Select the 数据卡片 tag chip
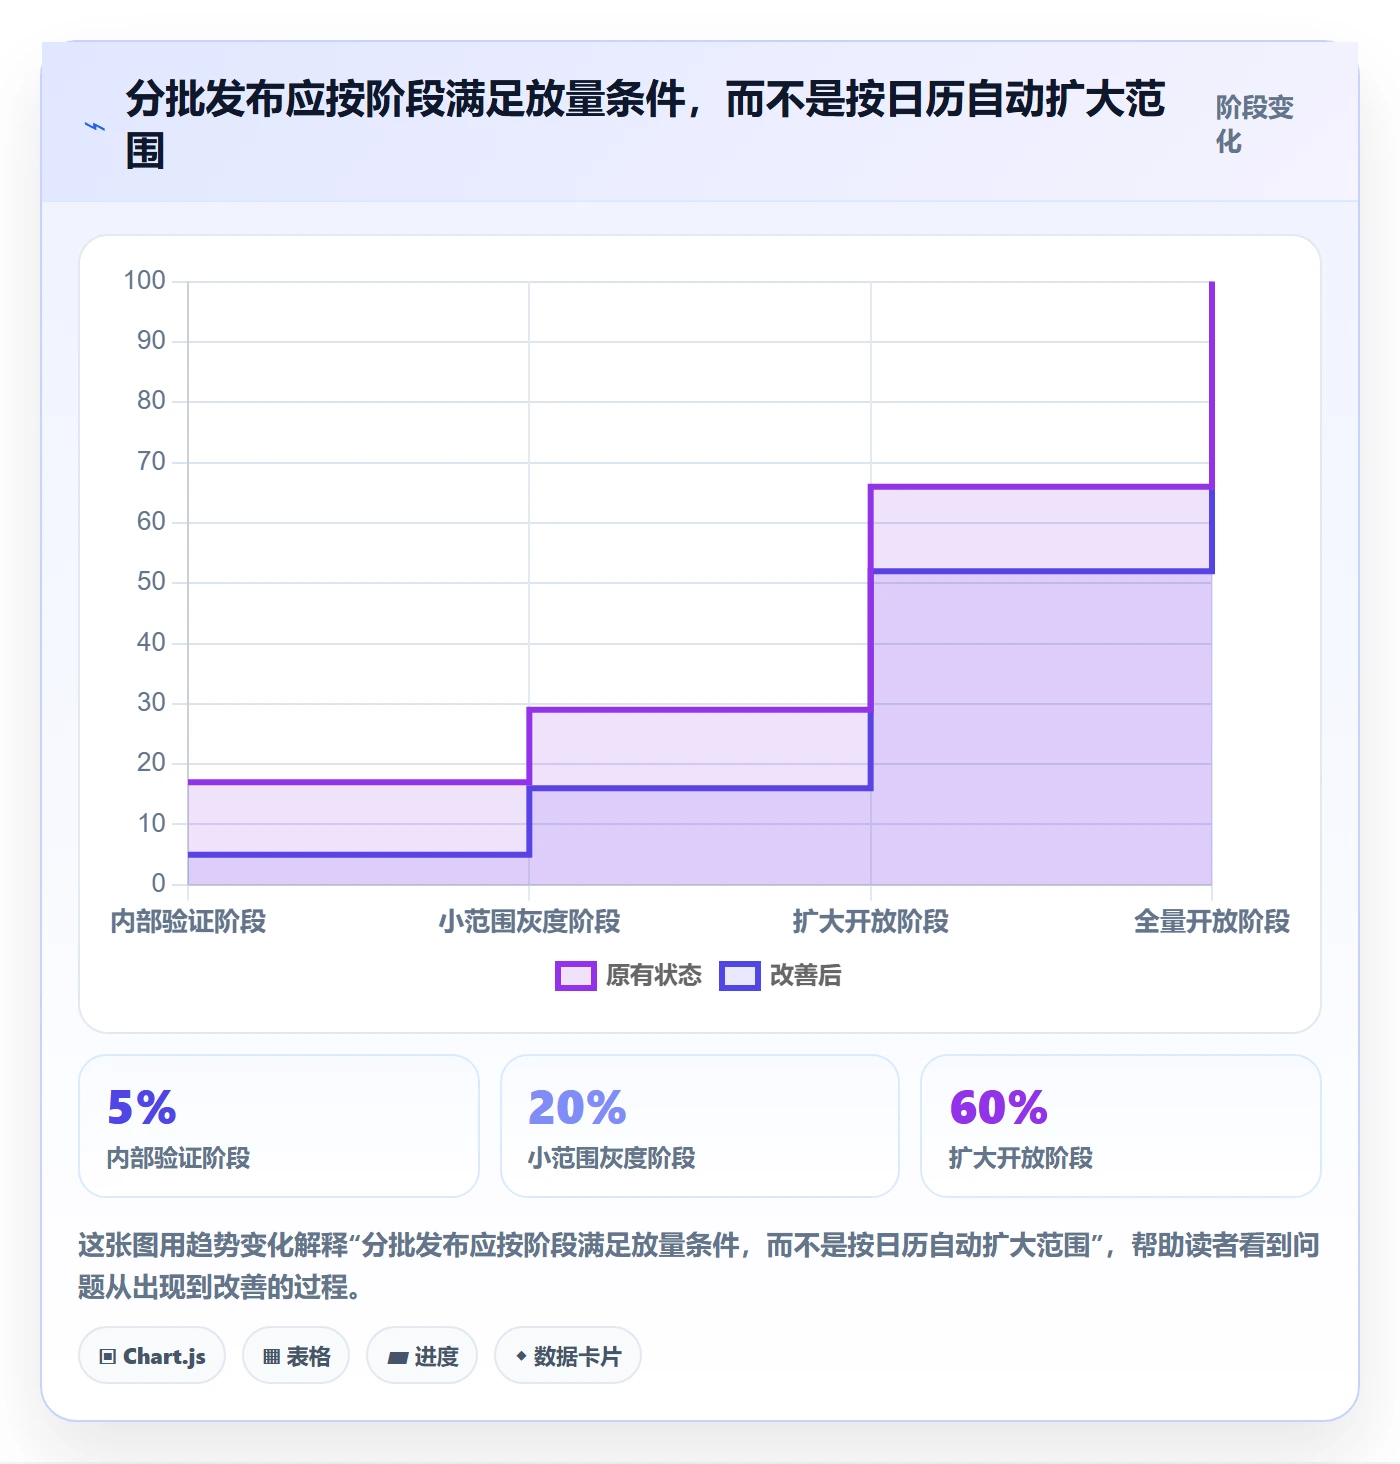This screenshot has height=1464, width=1400. coord(568,1356)
